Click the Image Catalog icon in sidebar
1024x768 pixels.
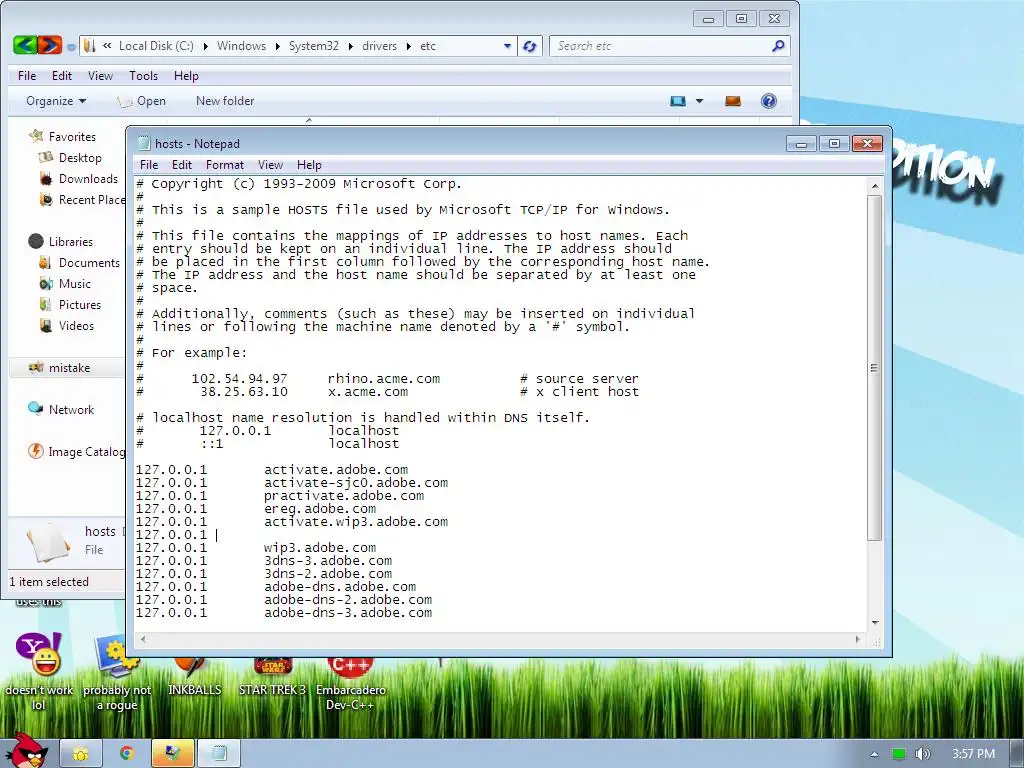pyautogui.click(x=35, y=451)
